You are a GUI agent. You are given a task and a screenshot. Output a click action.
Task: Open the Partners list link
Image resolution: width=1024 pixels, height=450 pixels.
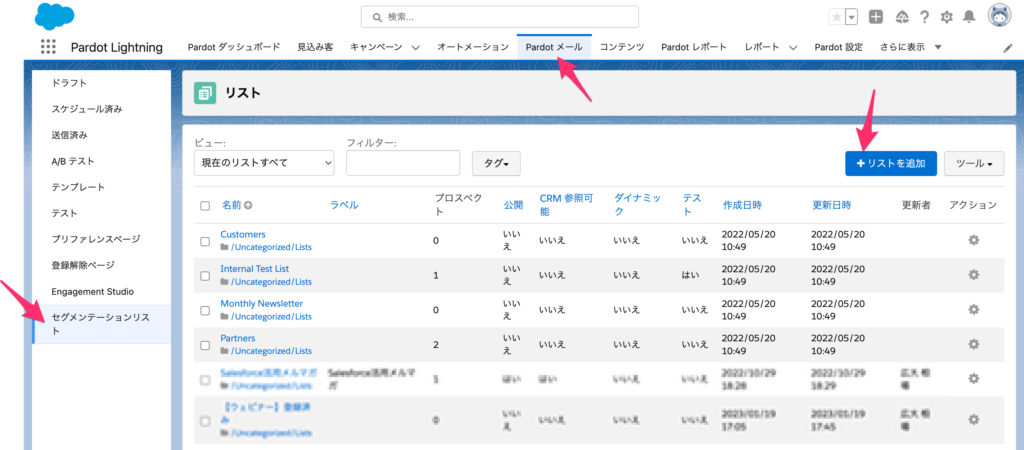coord(238,338)
